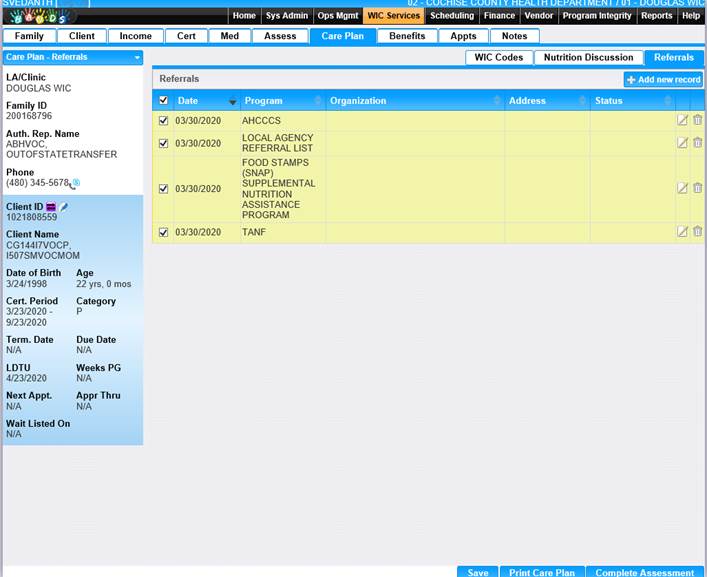Open the Finance menu
Image resolution: width=707 pixels, height=577 pixels.
(499, 16)
